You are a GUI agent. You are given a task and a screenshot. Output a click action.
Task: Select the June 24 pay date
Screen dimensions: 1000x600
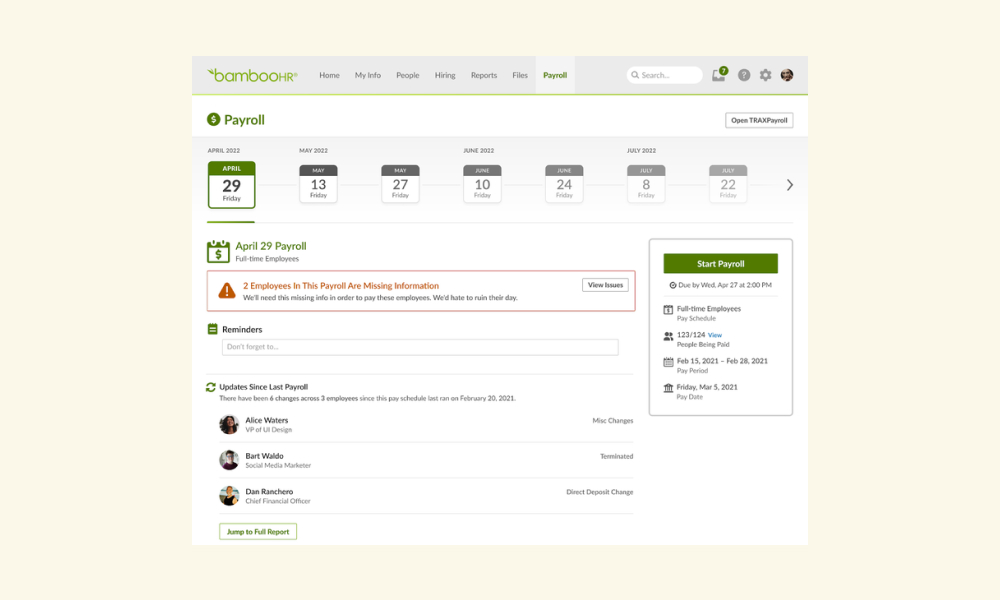click(x=564, y=184)
